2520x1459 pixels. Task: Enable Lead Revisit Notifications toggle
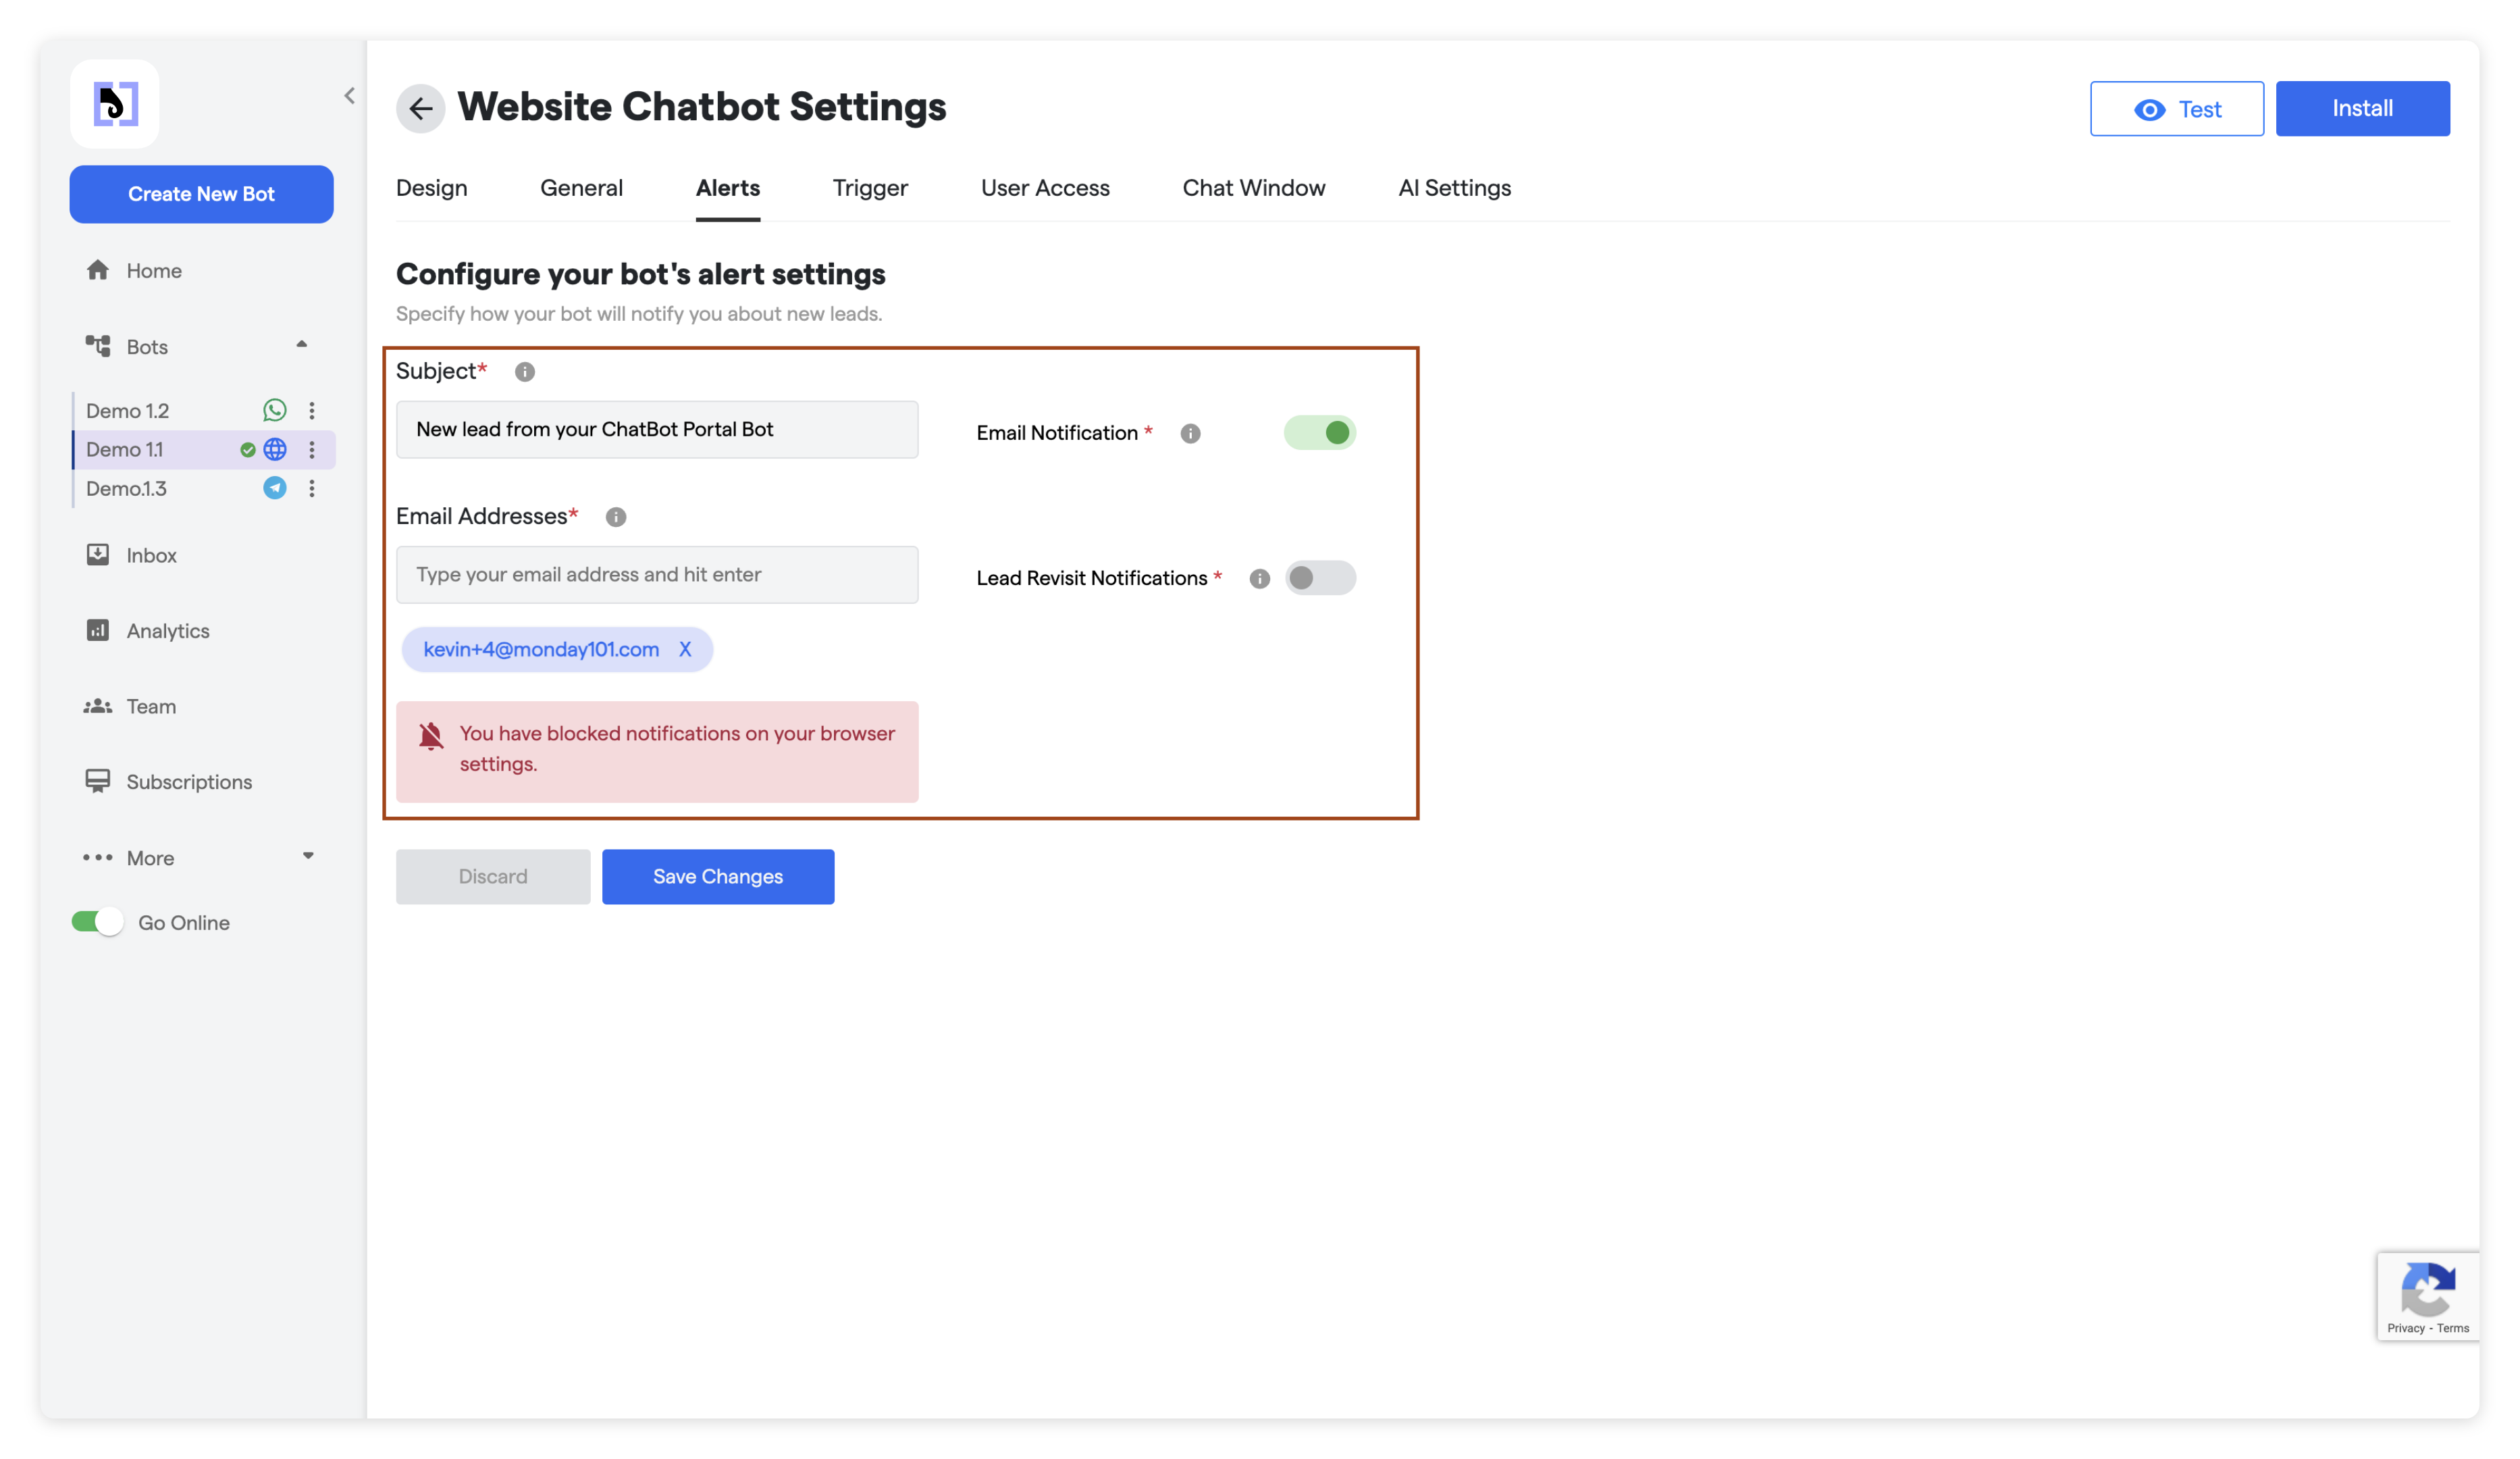(x=1319, y=578)
